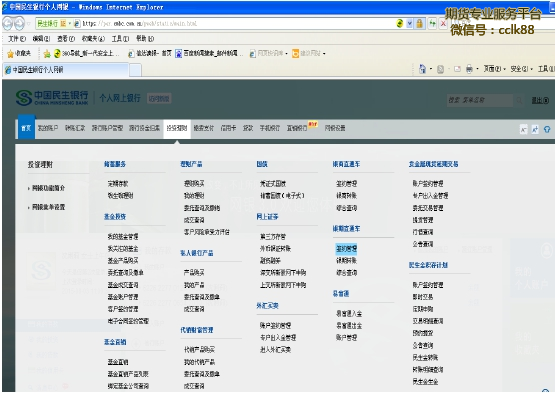Switch to the 首页 navigation tab

(x=26, y=128)
